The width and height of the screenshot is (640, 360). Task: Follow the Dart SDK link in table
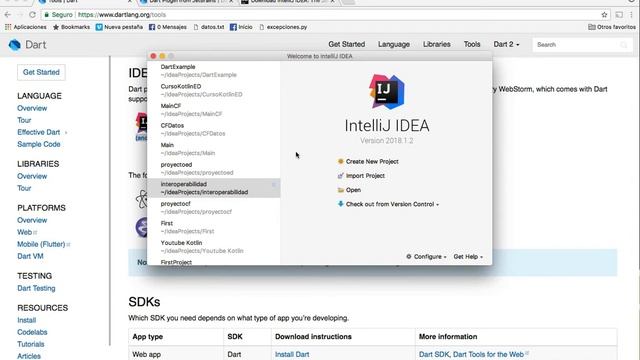point(433,354)
